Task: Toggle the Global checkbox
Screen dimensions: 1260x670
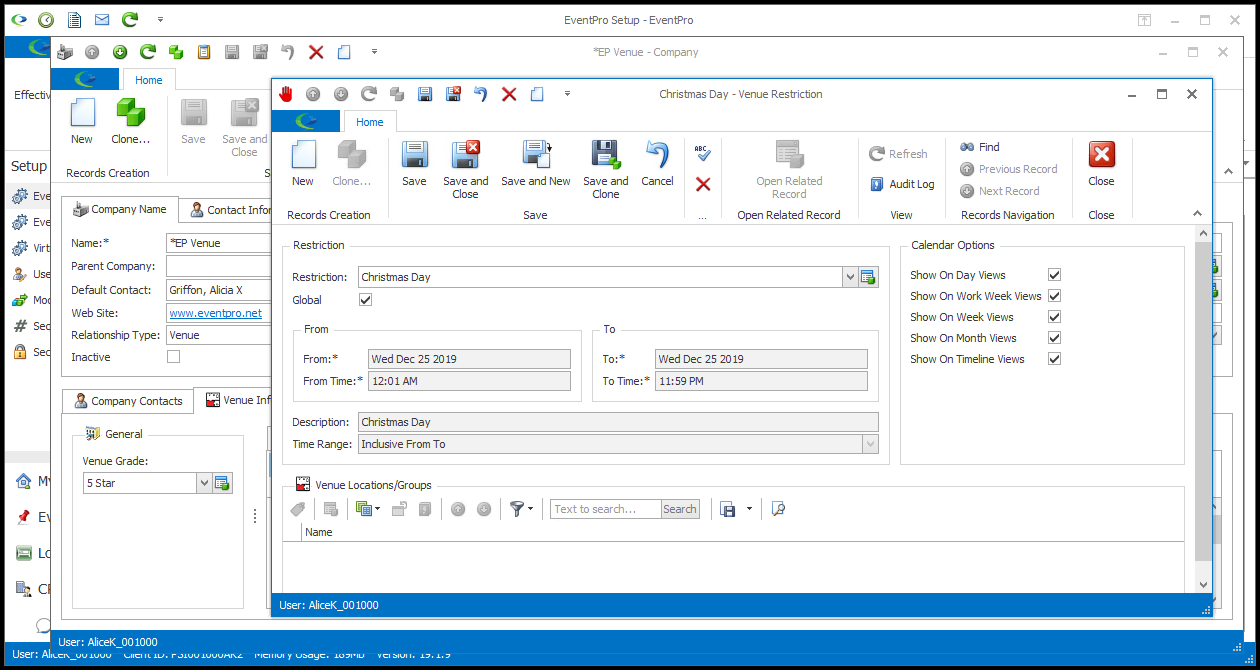Action: point(365,300)
